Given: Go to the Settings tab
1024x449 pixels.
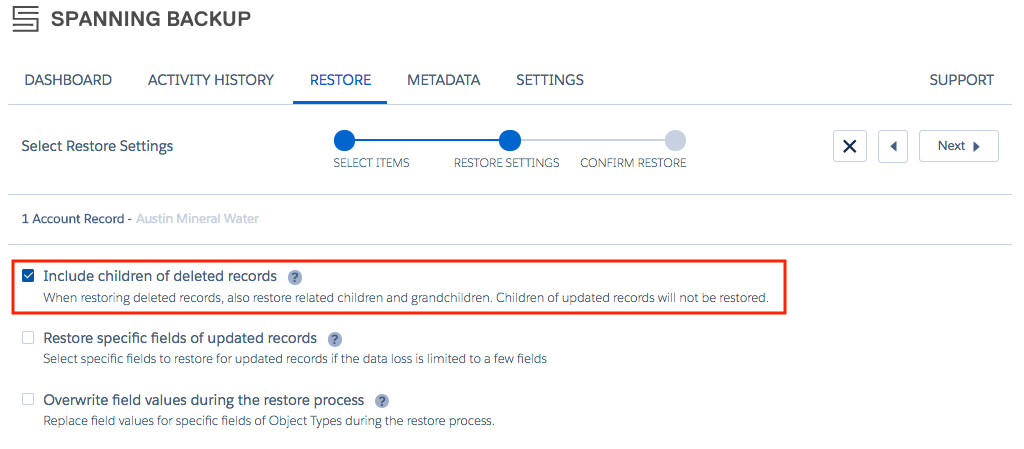Looking at the screenshot, I should coord(550,80).
